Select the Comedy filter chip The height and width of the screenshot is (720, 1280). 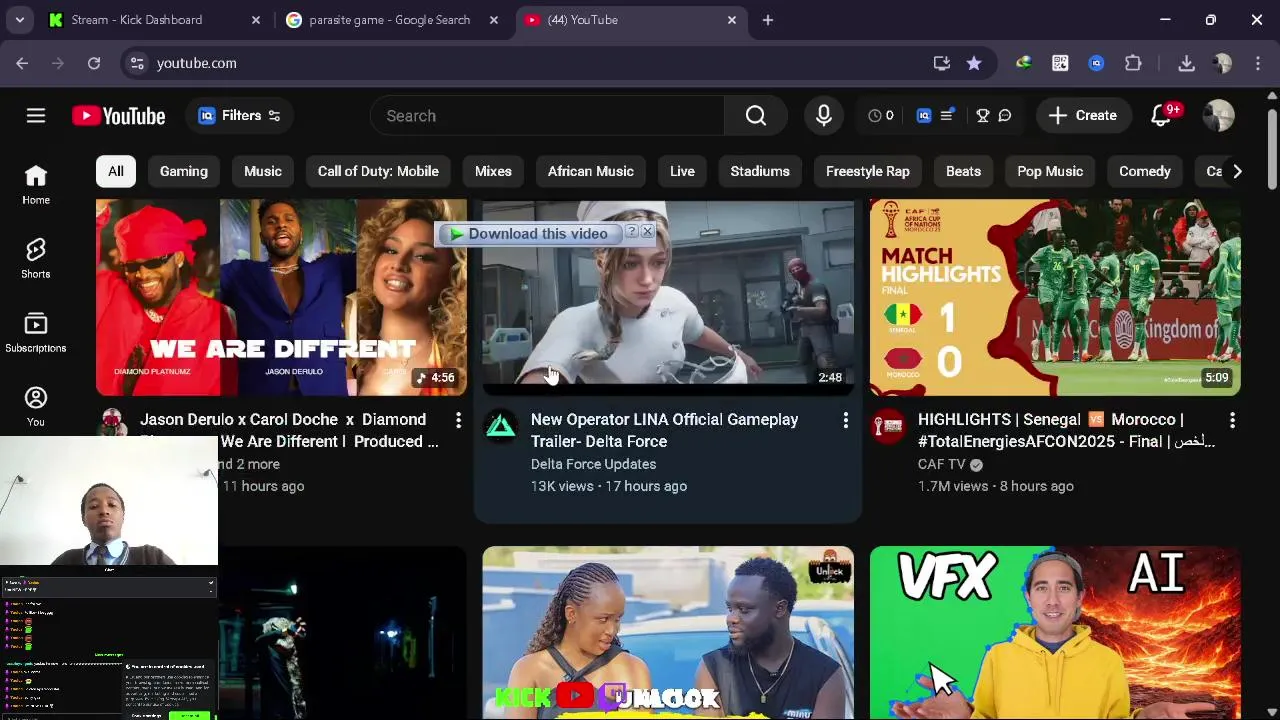click(x=1145, y=171)
